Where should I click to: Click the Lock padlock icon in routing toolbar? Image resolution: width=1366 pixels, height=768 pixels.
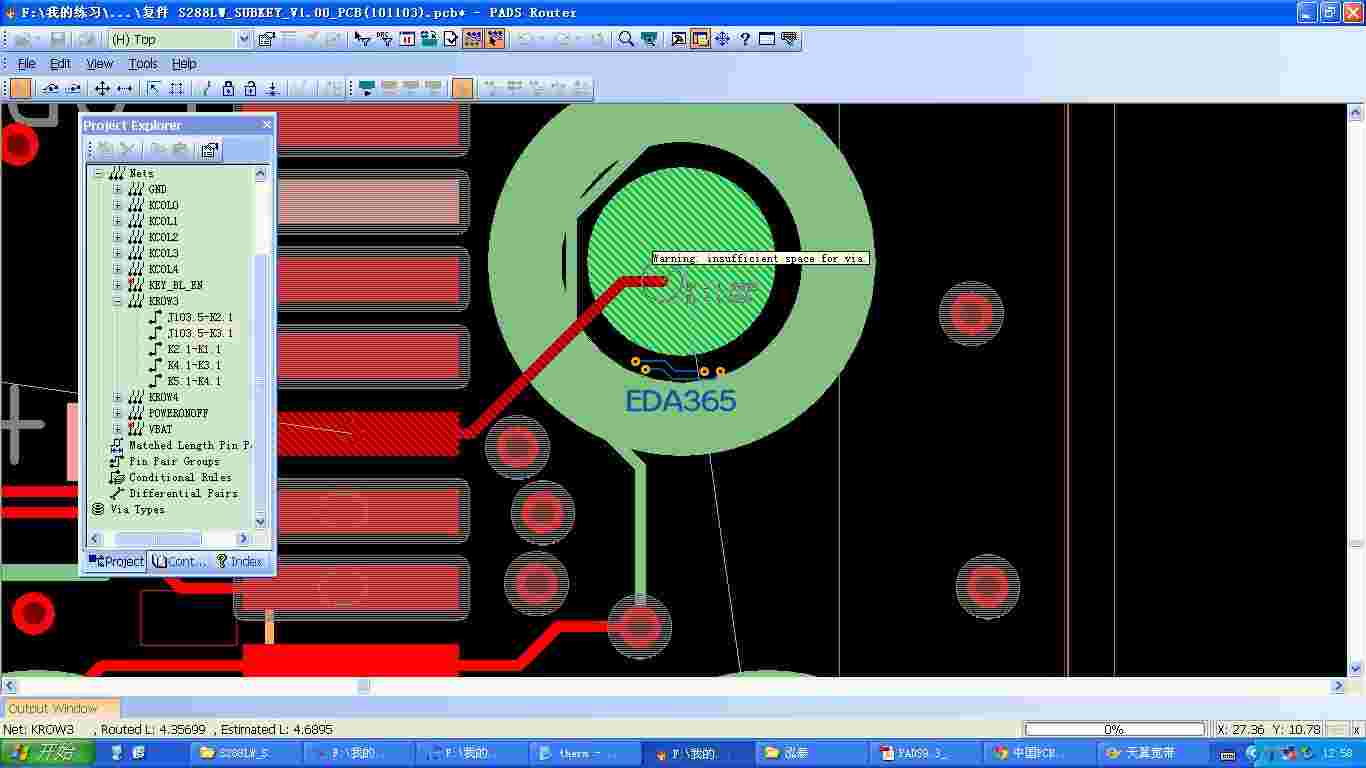(x=228, y=88)
